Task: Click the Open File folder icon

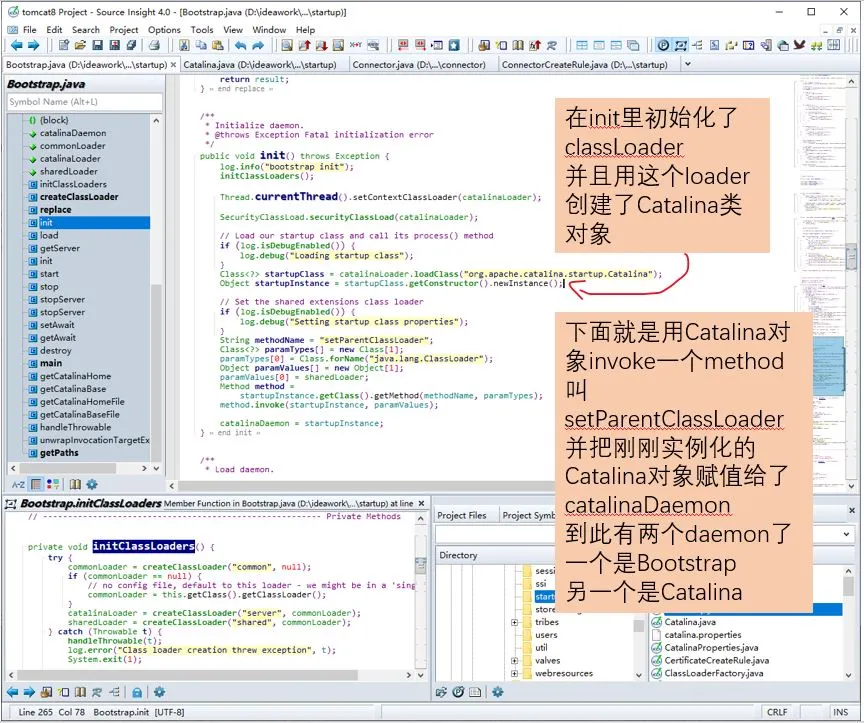Action: (80, 45)
